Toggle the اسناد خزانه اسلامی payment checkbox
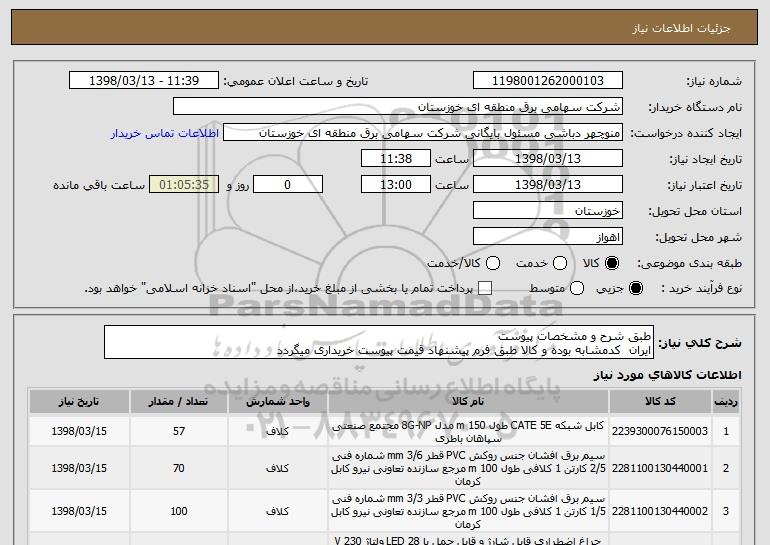770x545 pixels. click(485, 289)
